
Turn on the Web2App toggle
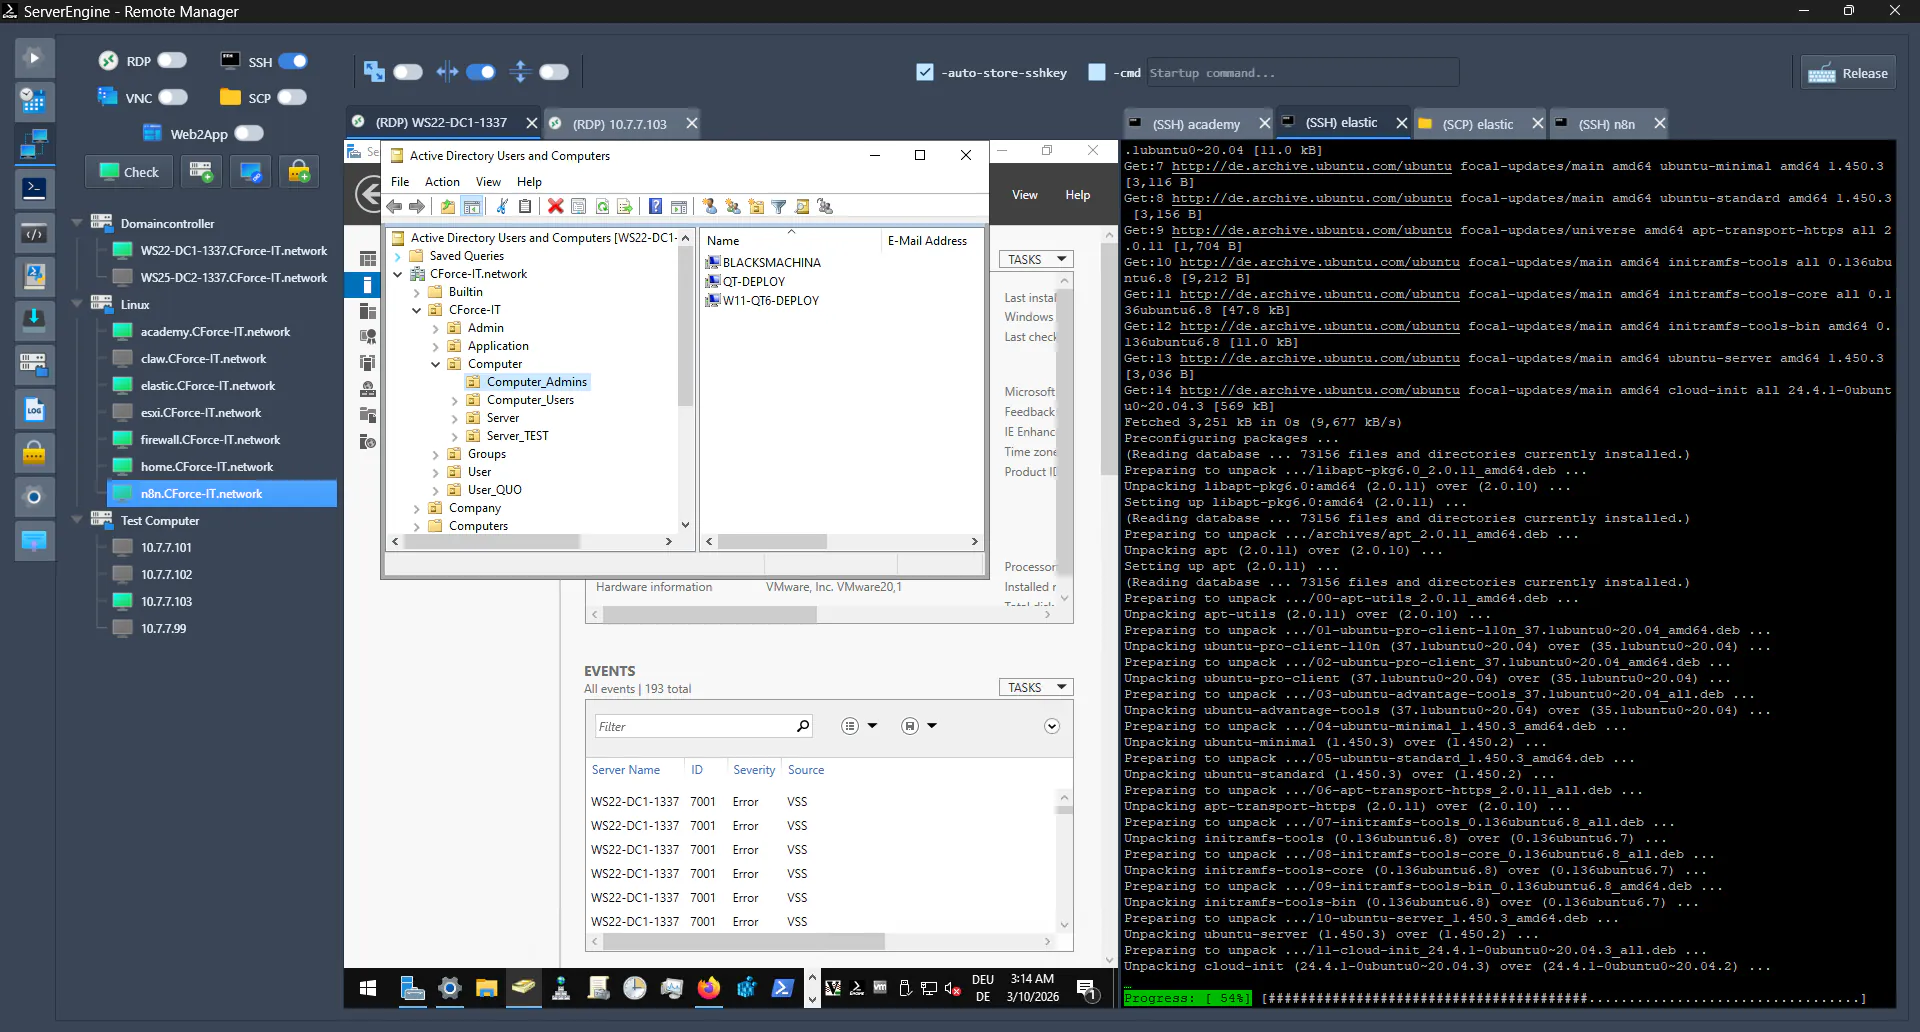[249, 133]
